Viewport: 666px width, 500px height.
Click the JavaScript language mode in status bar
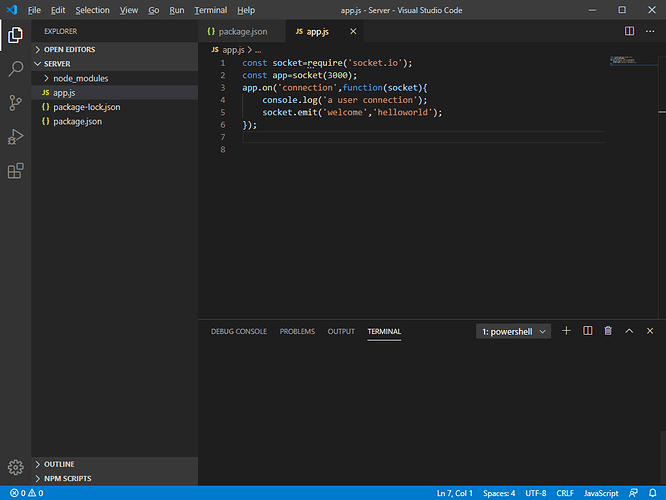[601, 493]
